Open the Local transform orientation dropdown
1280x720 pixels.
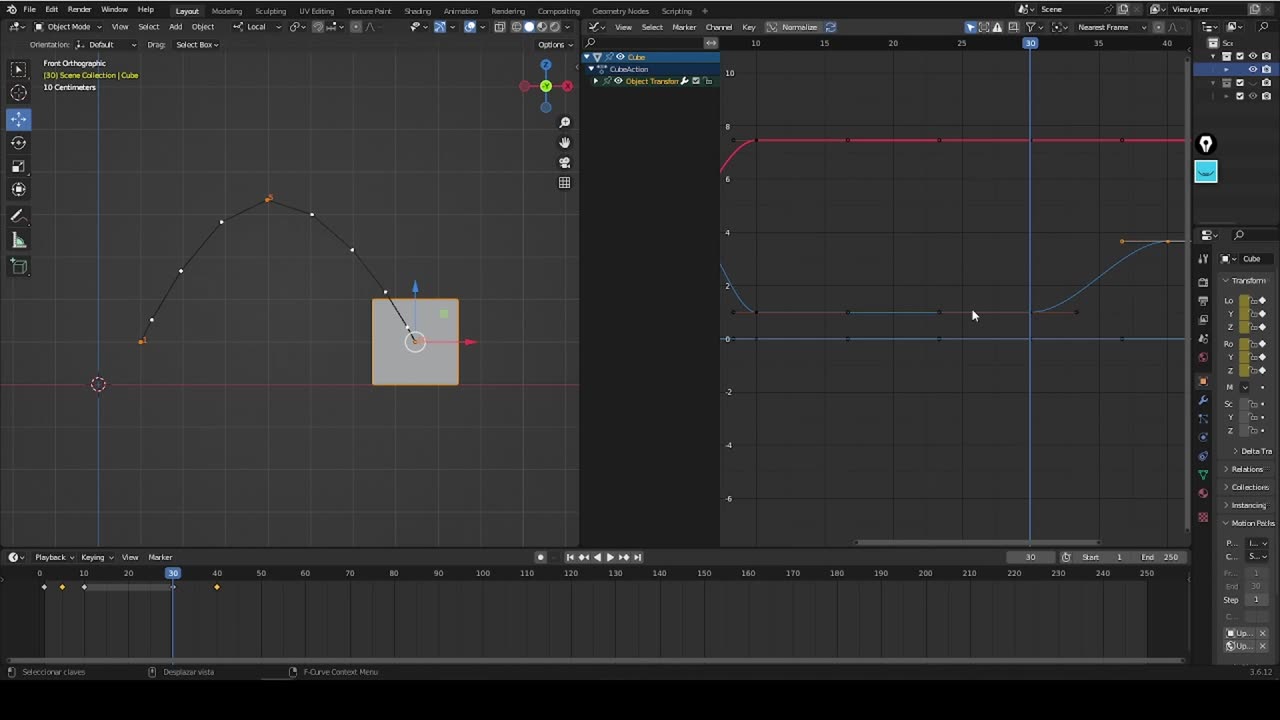point(257,27)
